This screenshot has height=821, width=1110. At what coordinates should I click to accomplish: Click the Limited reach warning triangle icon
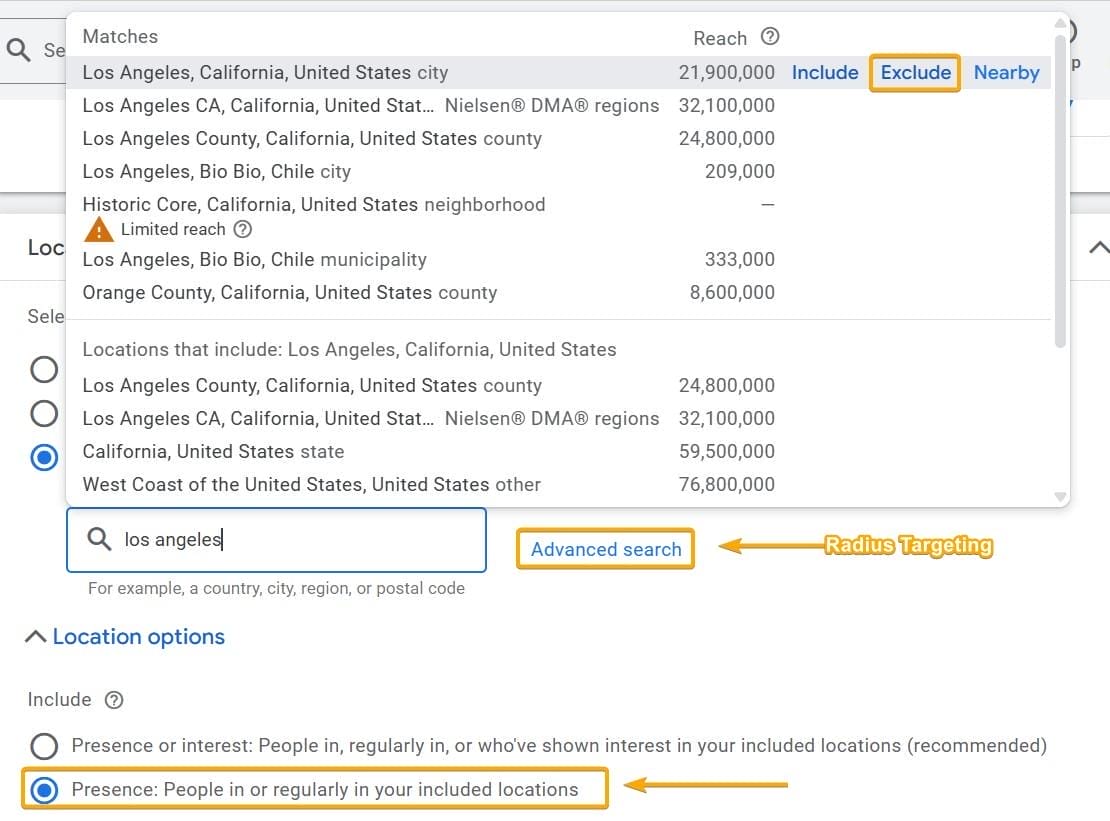coord(99,230)
